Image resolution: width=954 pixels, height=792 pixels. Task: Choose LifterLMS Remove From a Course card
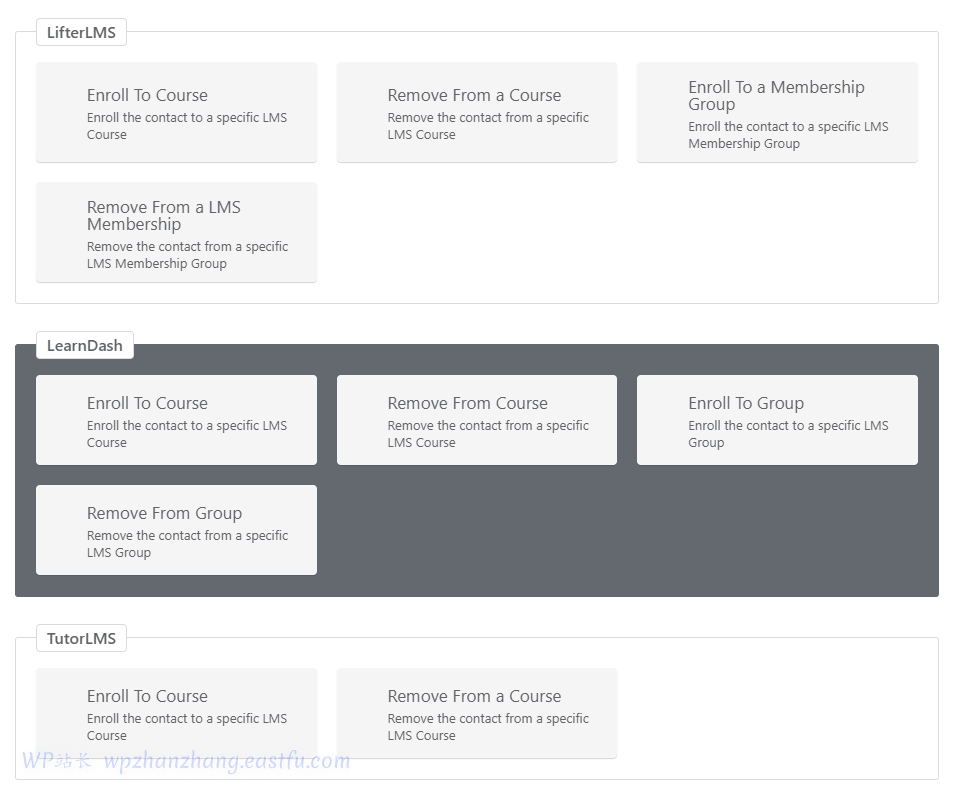tap(477, 112)
